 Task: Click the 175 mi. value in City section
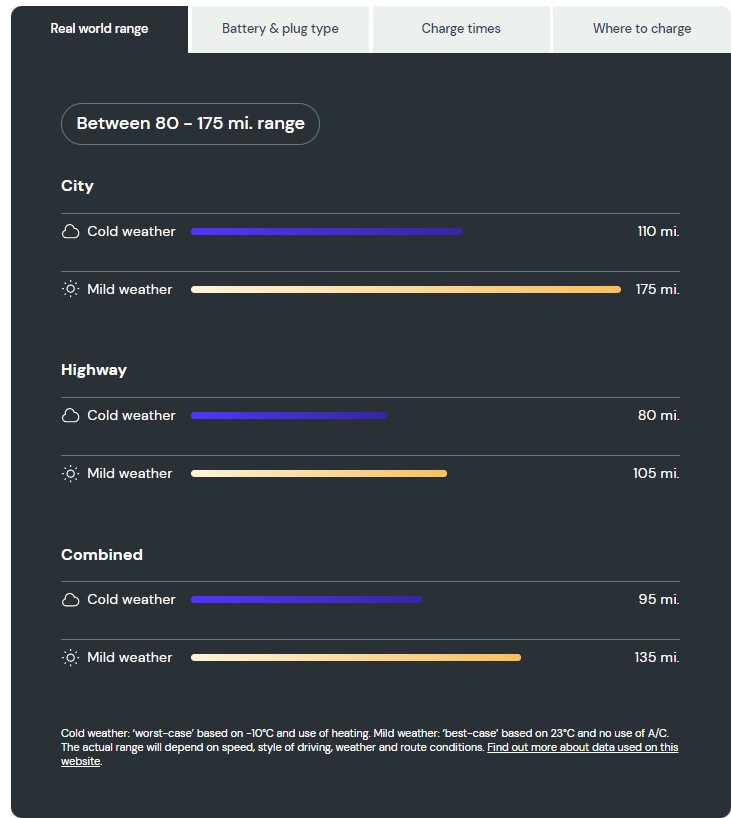(x=657, y=290)
